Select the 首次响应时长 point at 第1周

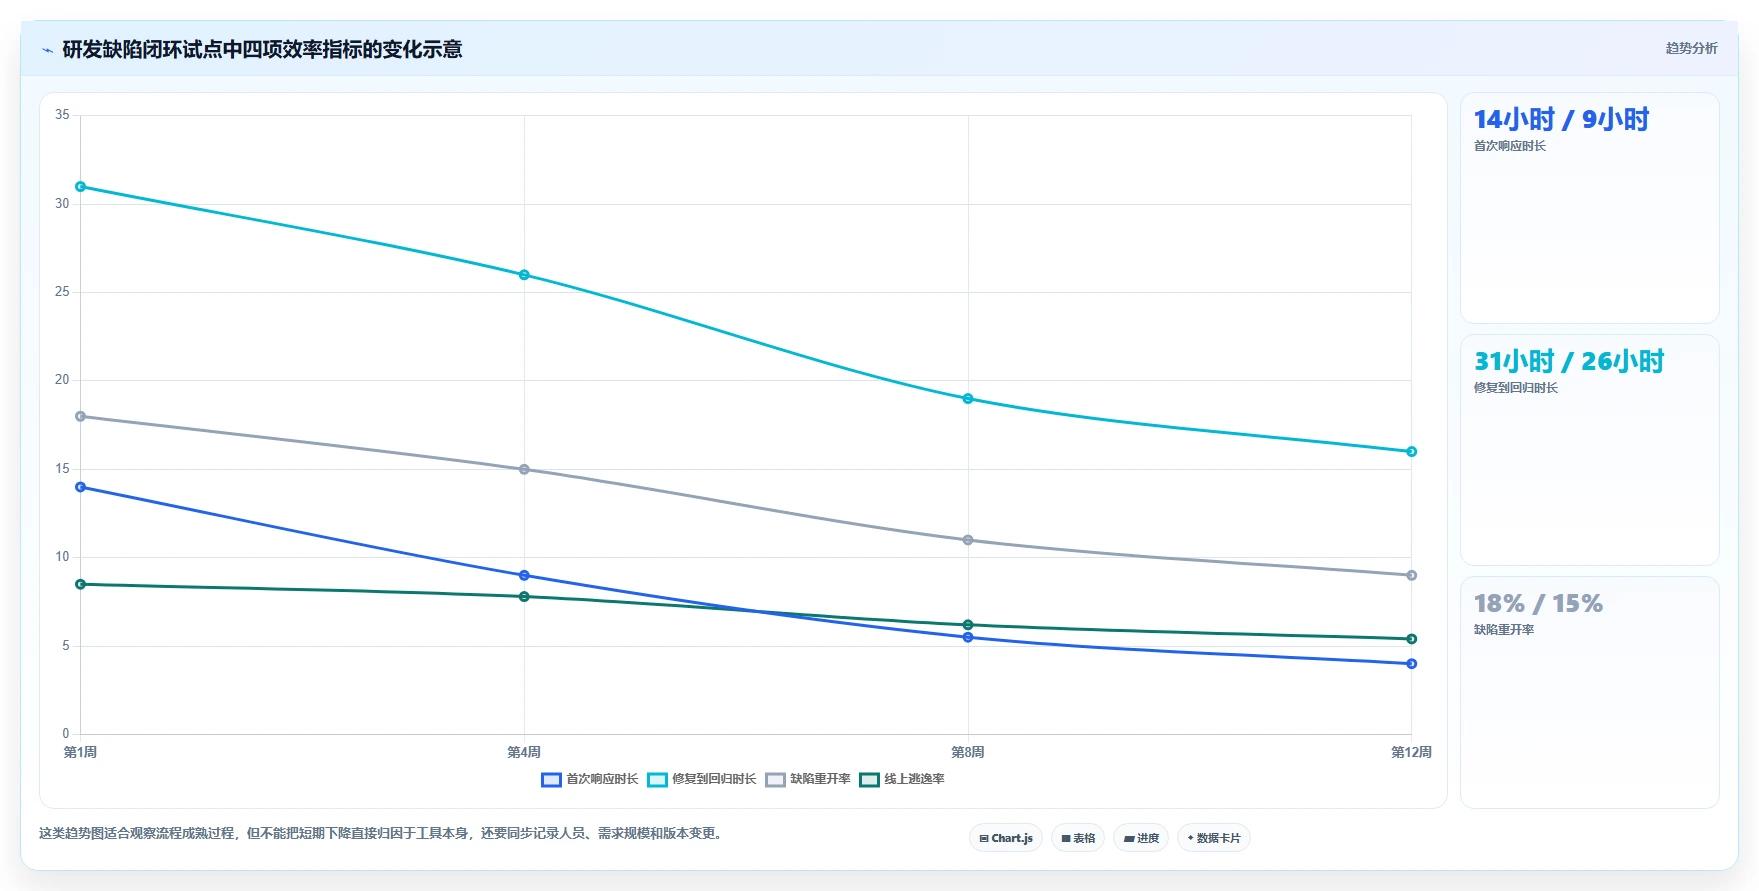(x=81, y=487)
